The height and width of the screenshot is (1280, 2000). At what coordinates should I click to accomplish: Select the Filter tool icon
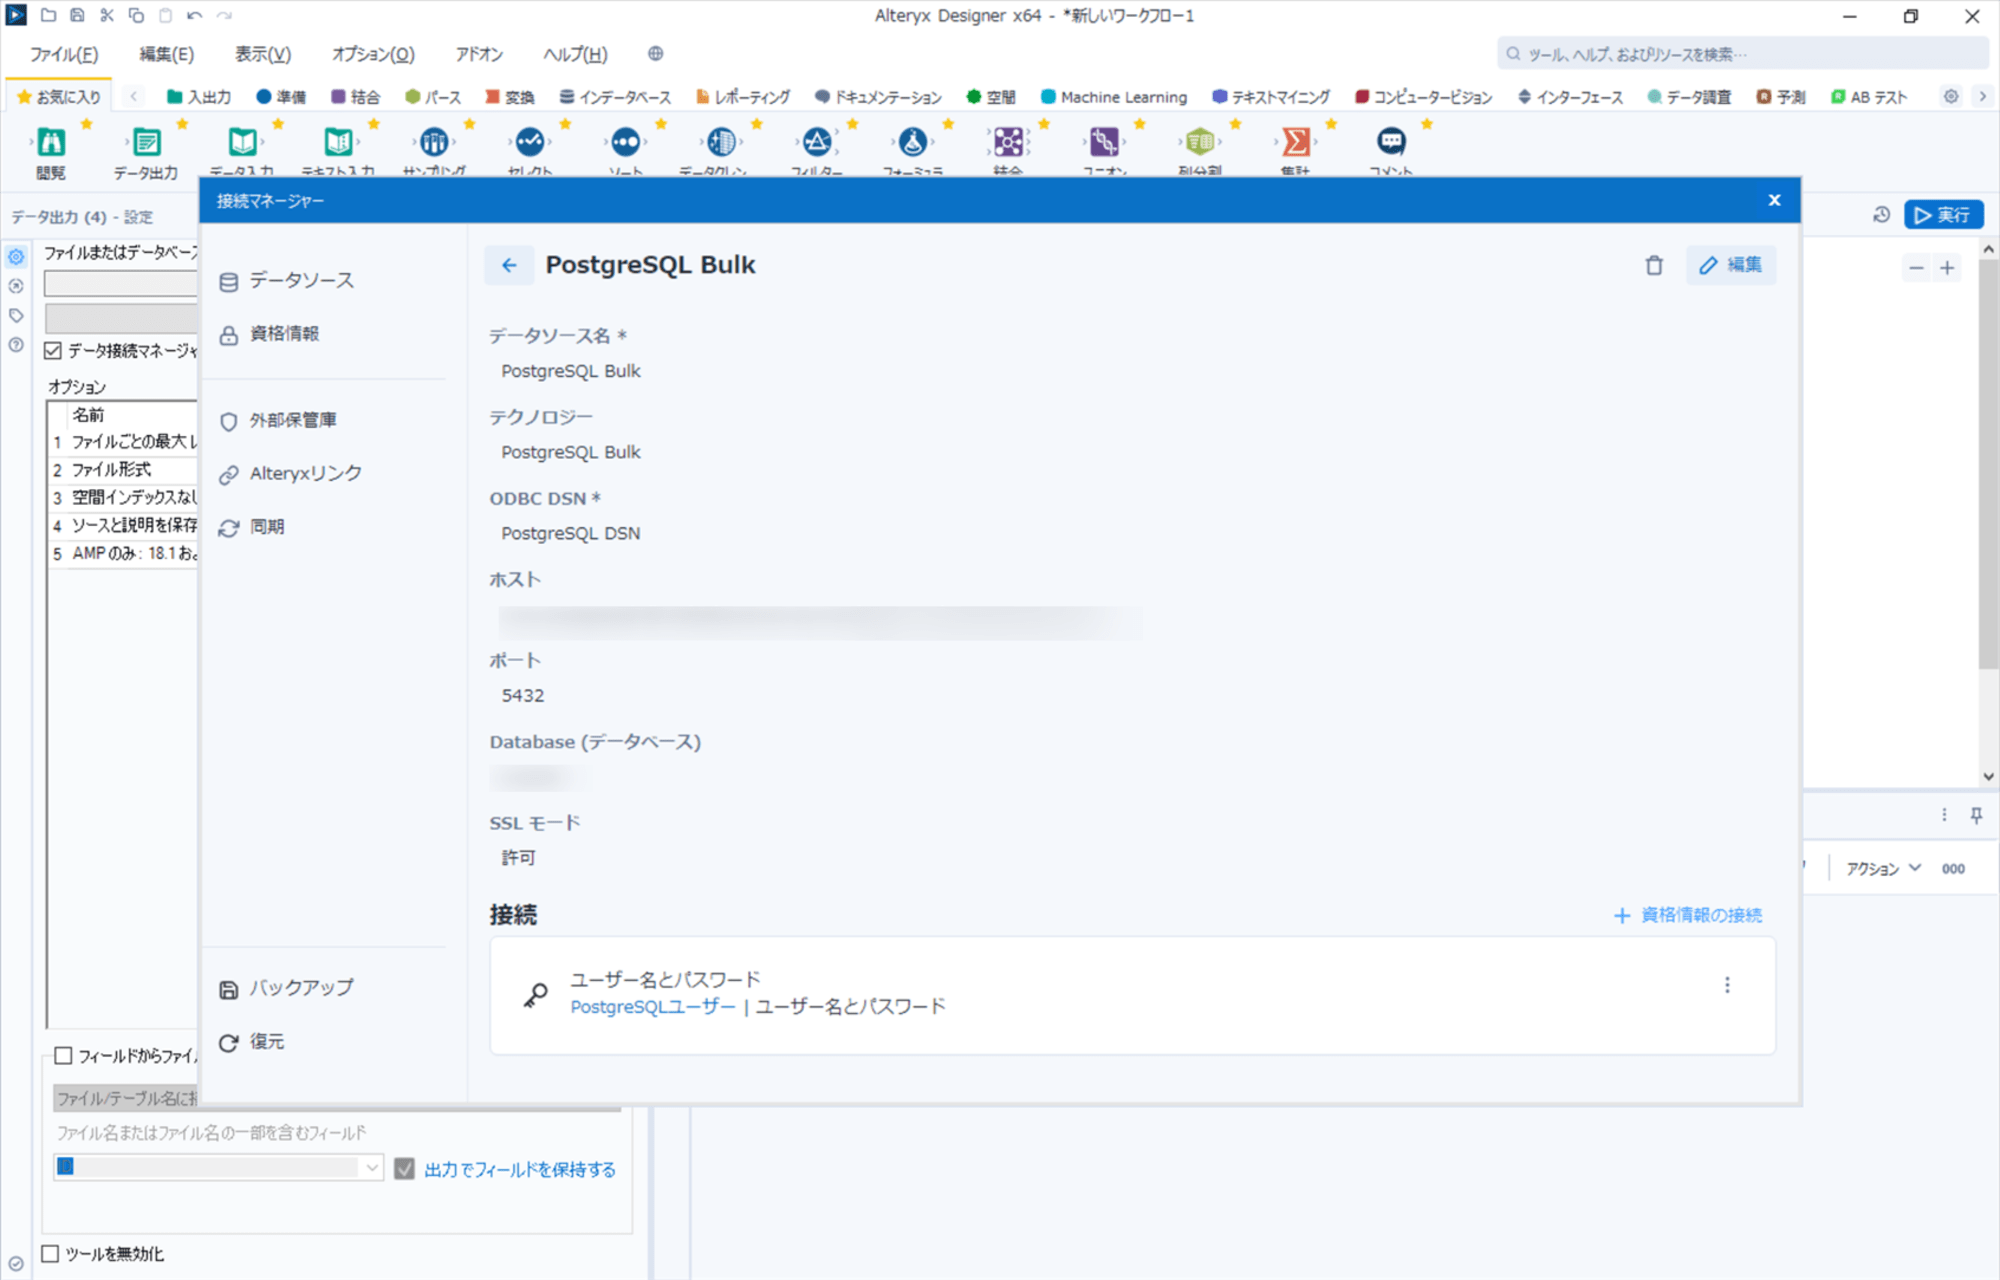817,142
